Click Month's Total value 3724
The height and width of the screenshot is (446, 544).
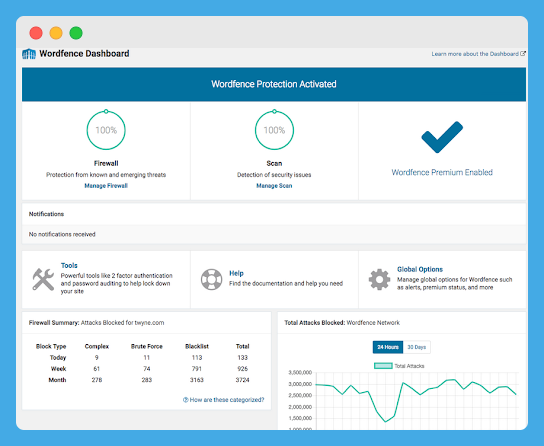[243, 380]
